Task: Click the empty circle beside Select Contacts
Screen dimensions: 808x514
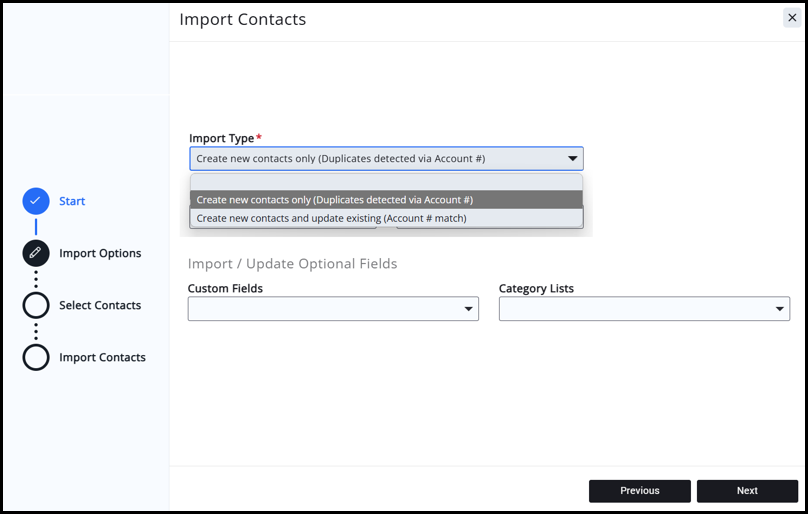Action: point(36,305)
